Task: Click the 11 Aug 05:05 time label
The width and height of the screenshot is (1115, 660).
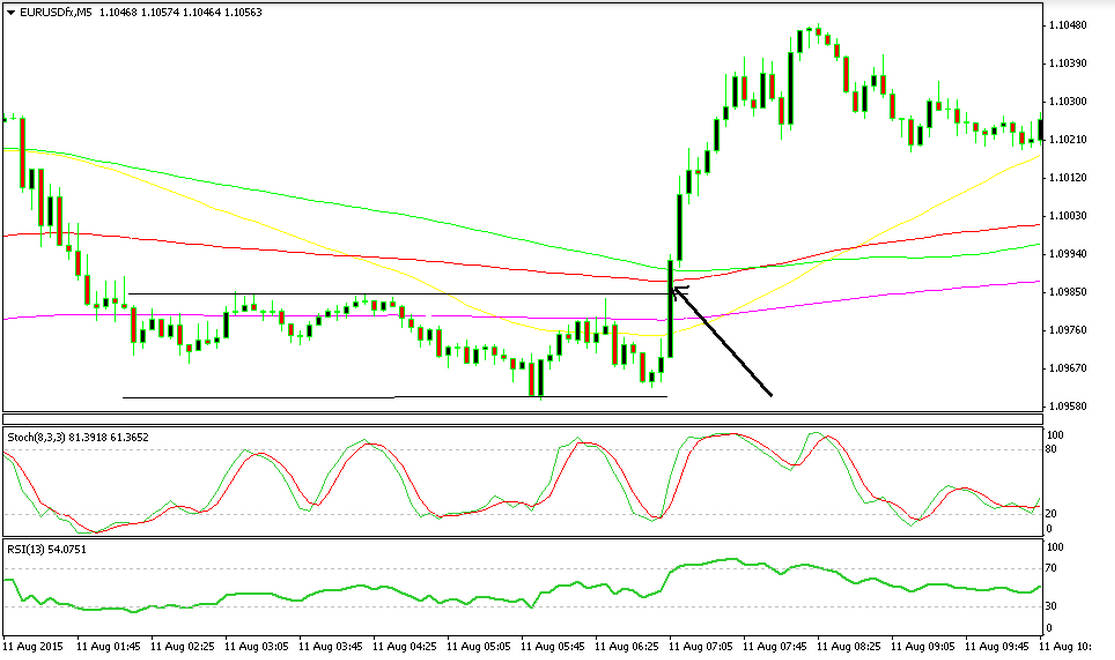Action: 479,646
